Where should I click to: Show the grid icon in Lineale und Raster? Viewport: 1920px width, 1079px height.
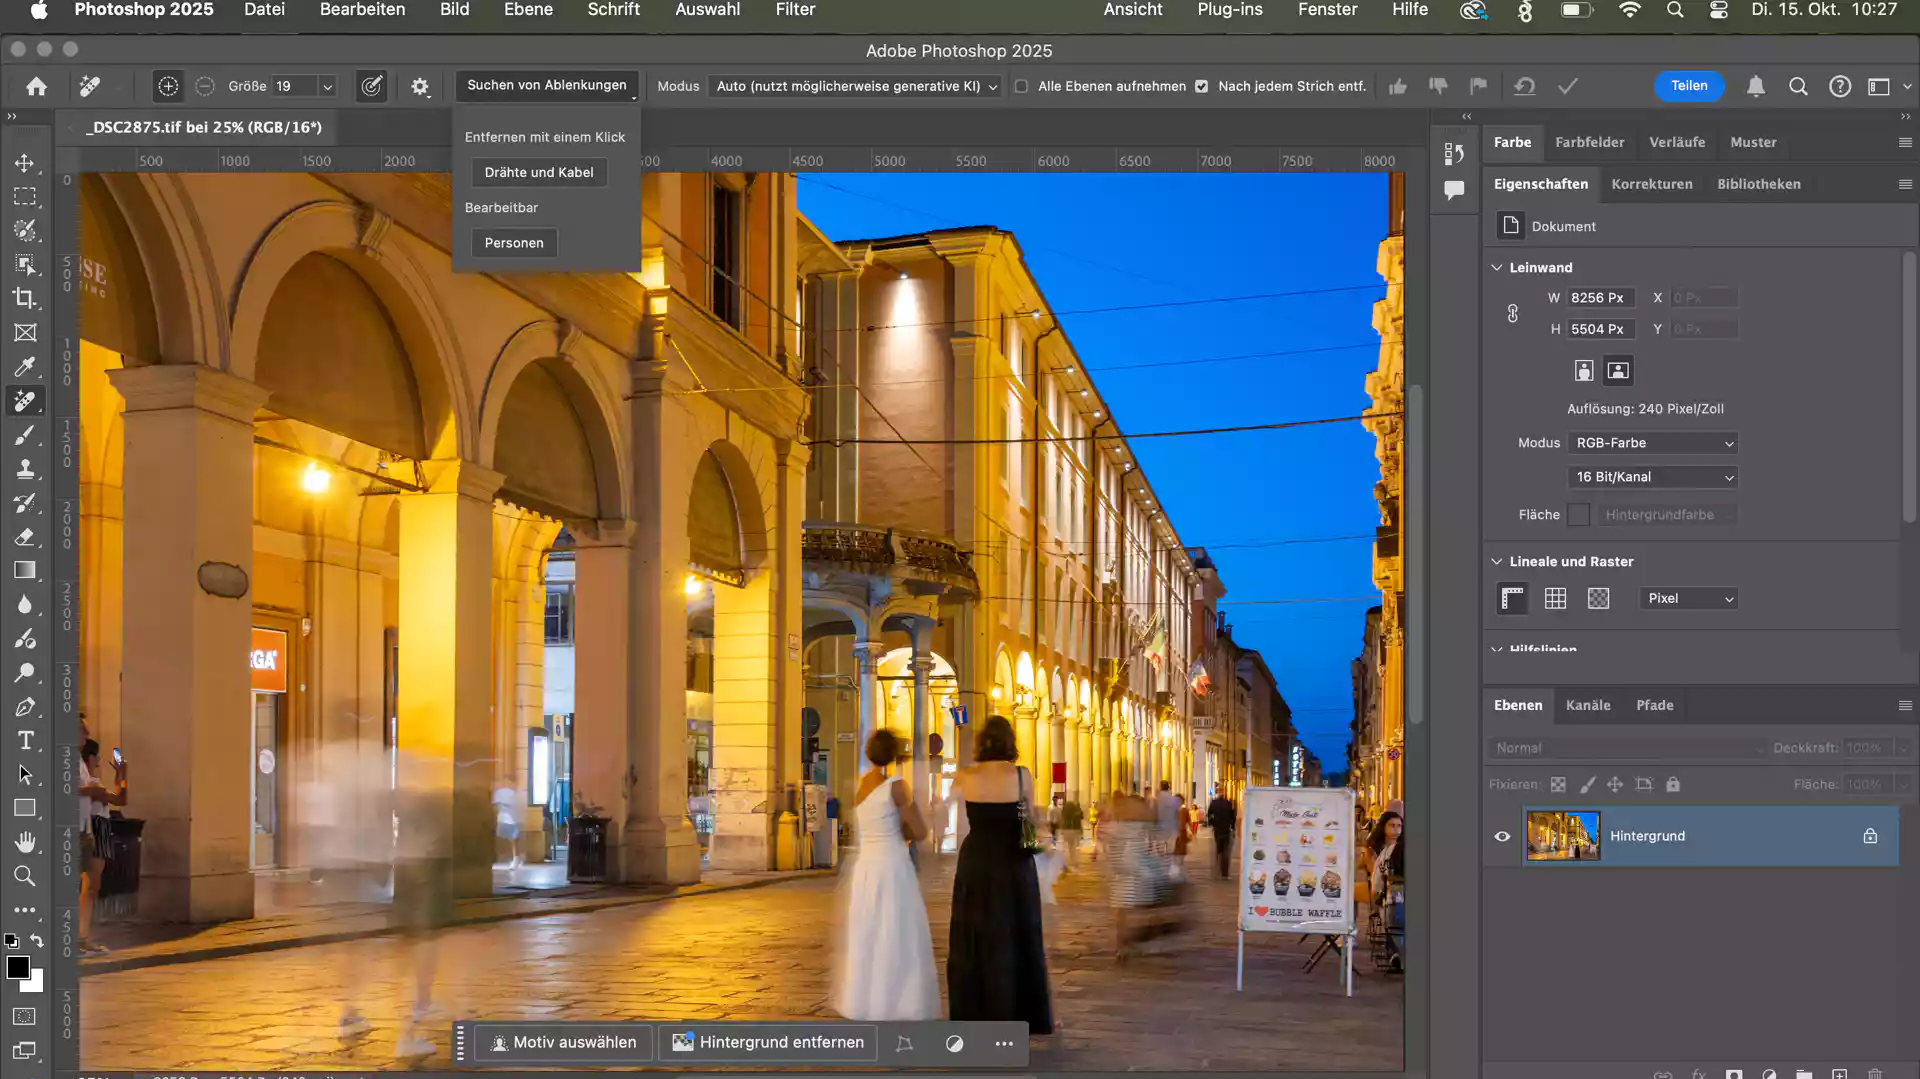[x=1555, y=598]
